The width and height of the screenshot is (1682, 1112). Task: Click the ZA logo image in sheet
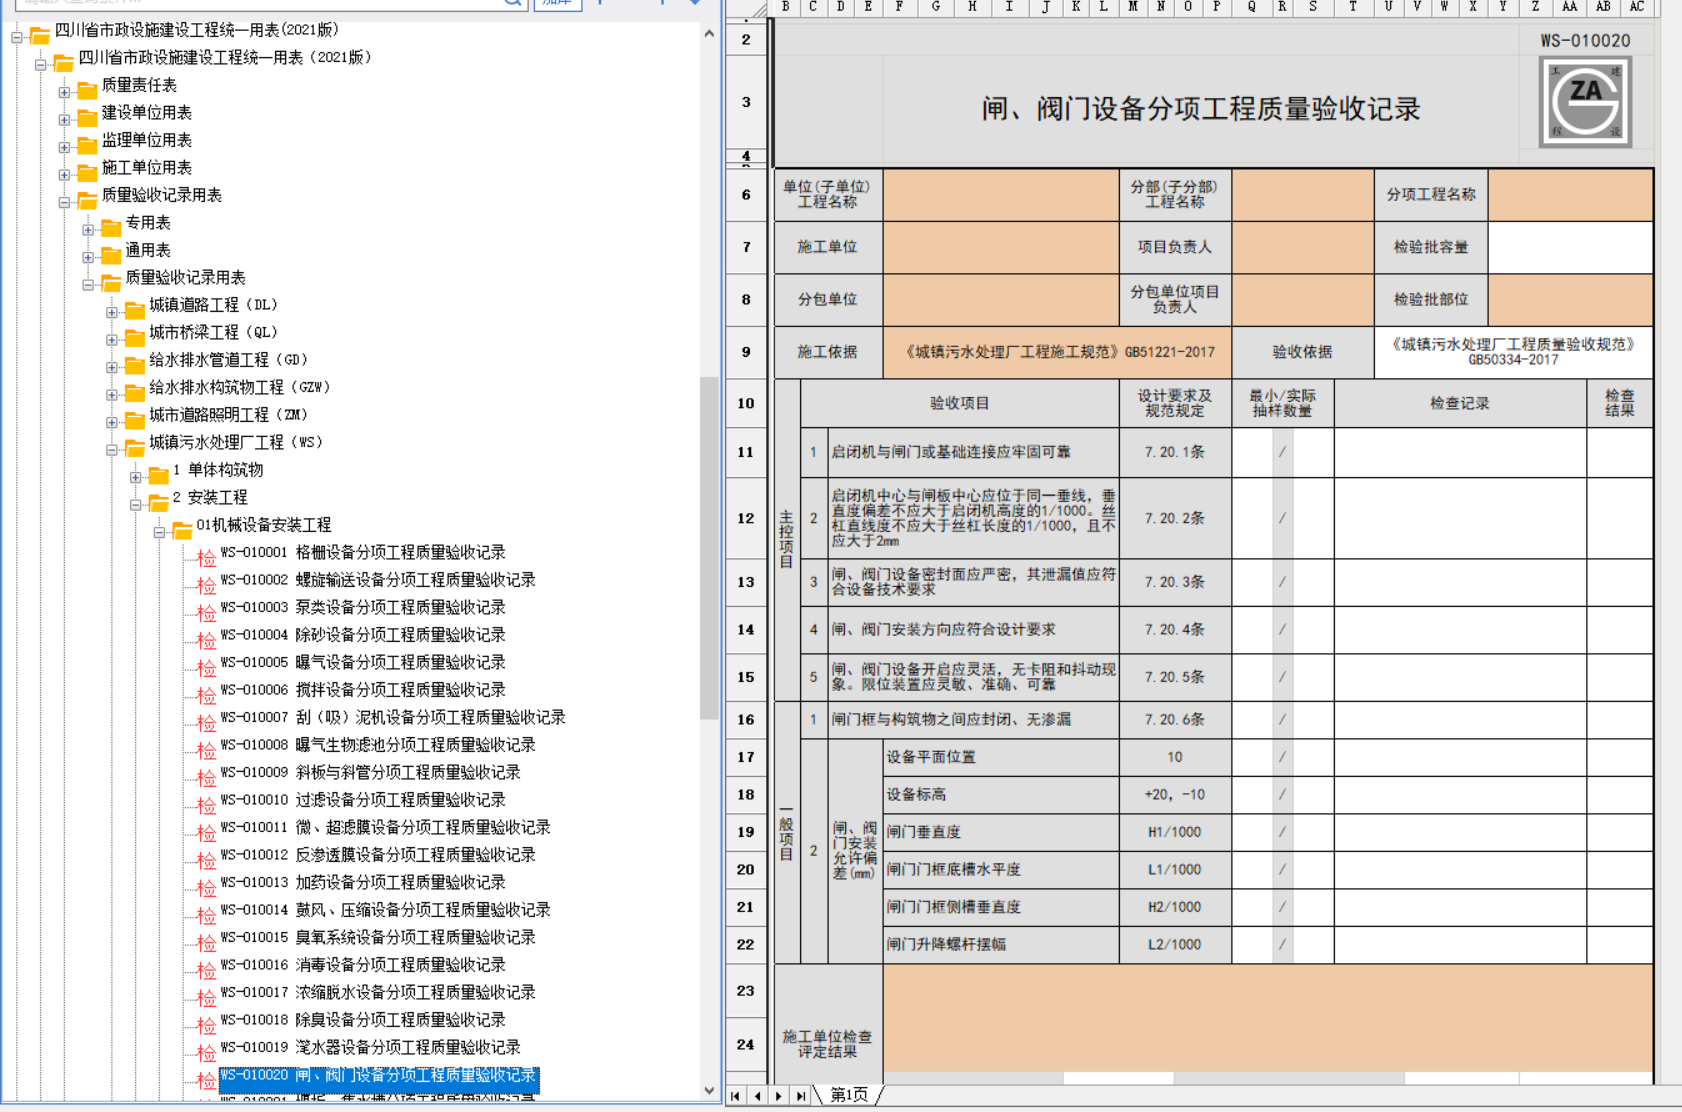tap(1585, 102)
